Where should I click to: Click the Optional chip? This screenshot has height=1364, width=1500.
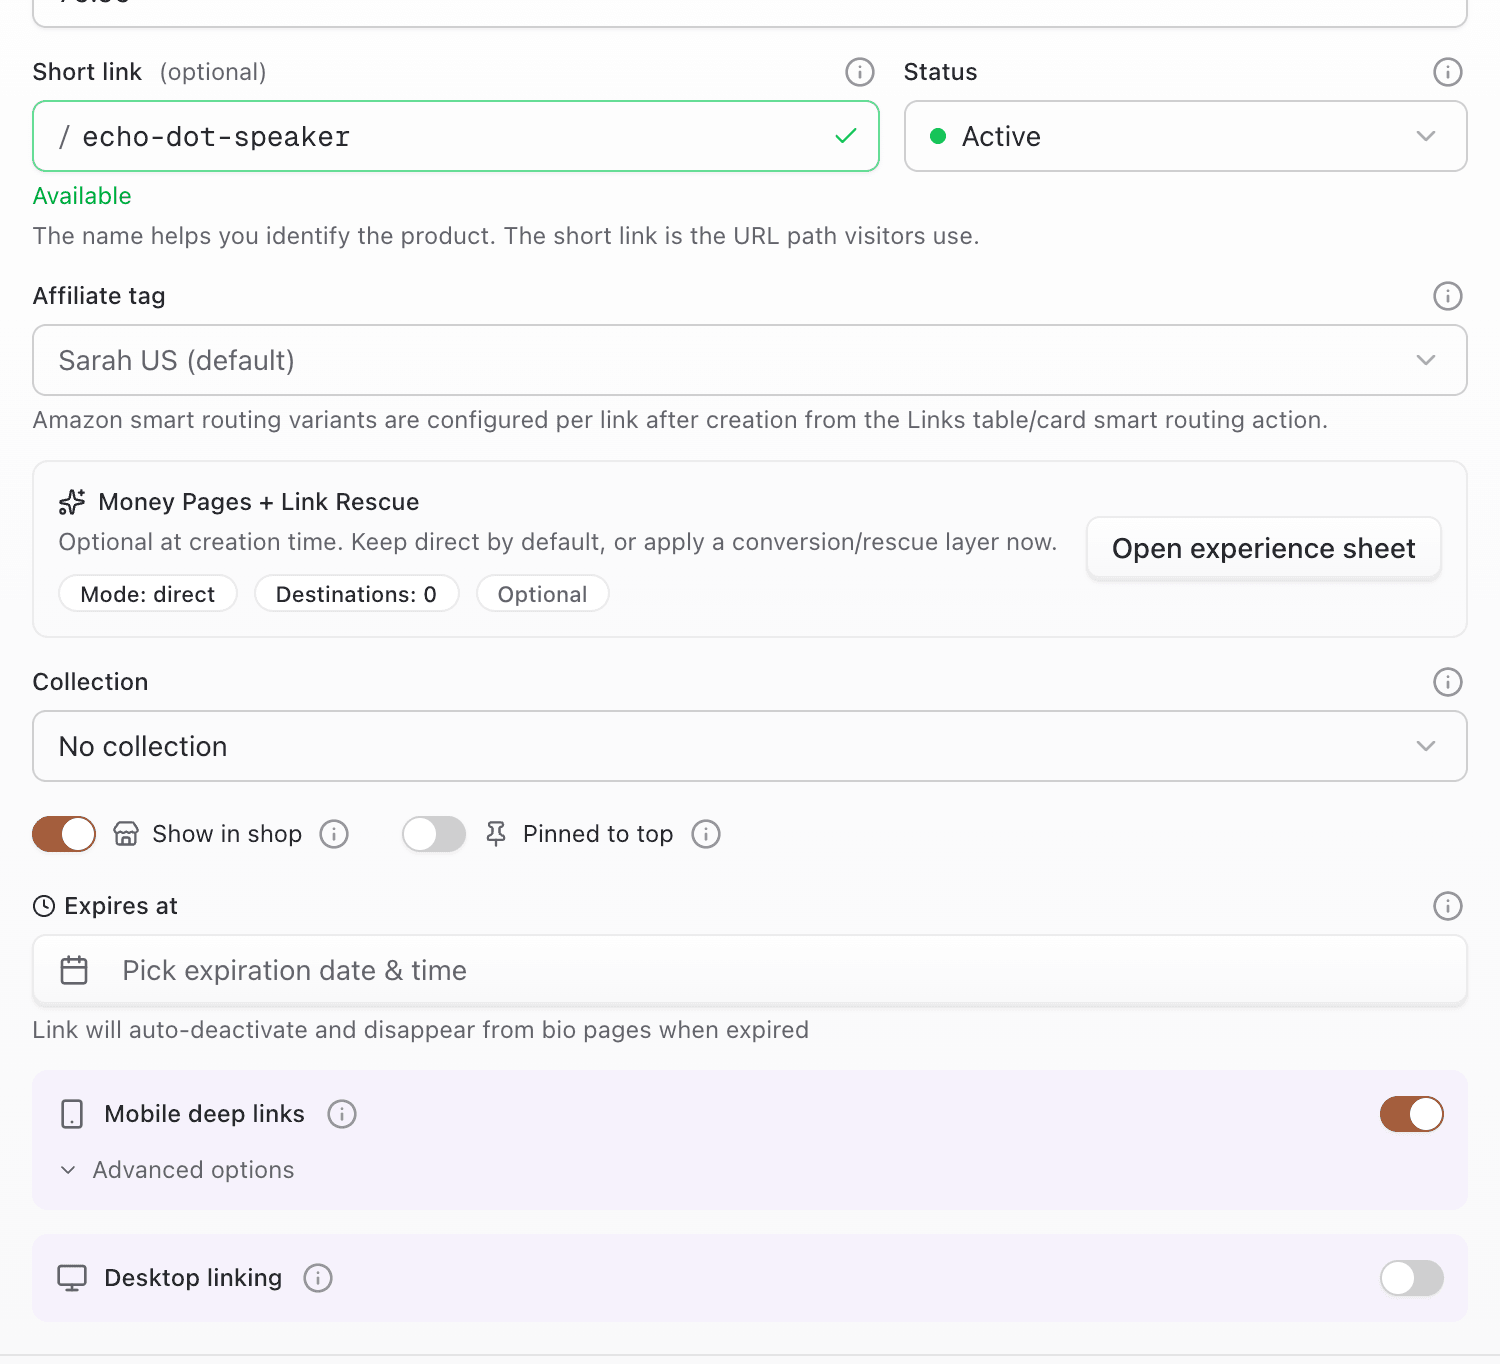click(x=542, y=594)
